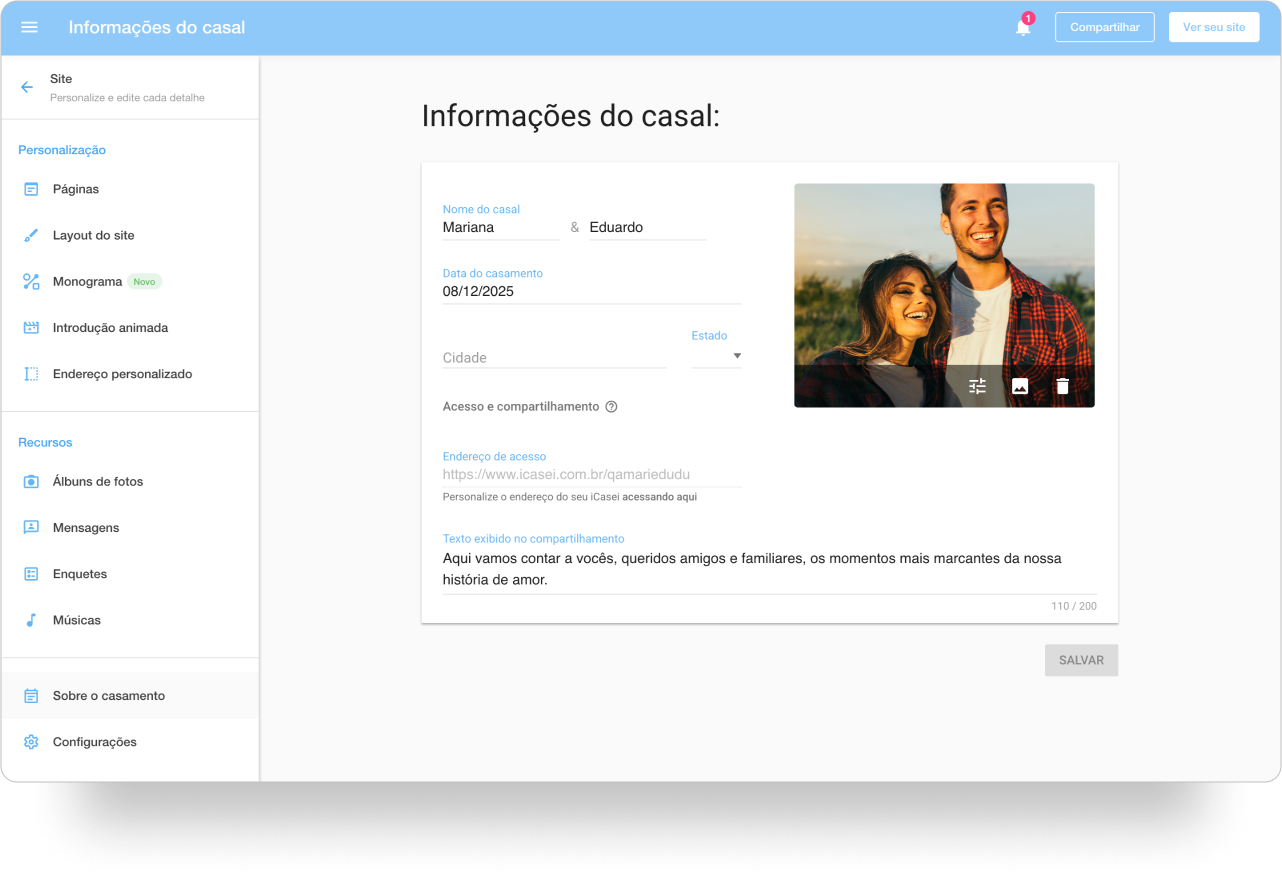This screenshot has width=1282, height=883.
Task: Open the notifications bell
Action: coord(1023,27)
